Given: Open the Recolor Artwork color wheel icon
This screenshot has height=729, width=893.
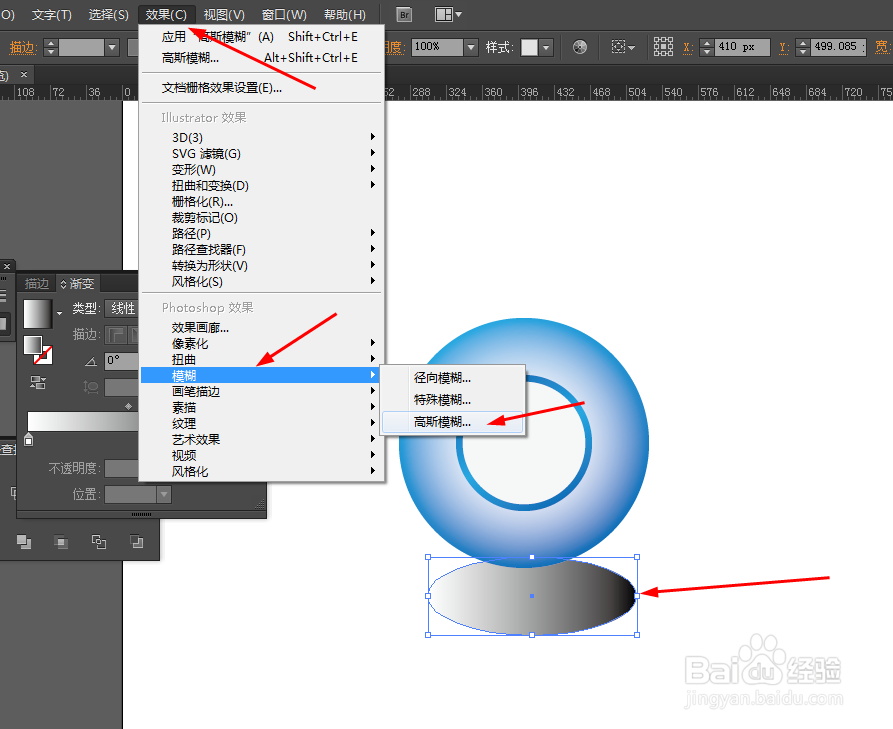Looking at the screenshot, I should [580, 47].
